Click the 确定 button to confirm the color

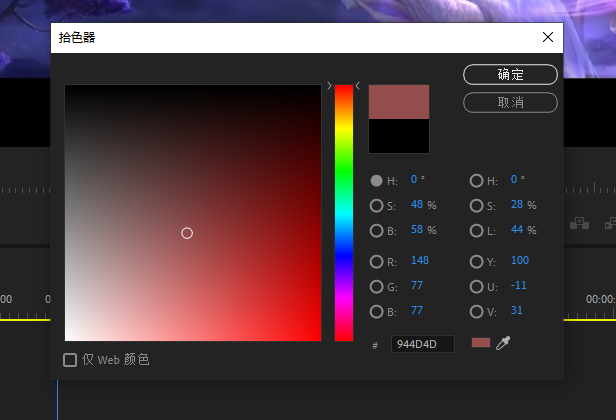[x=510, y=75]
